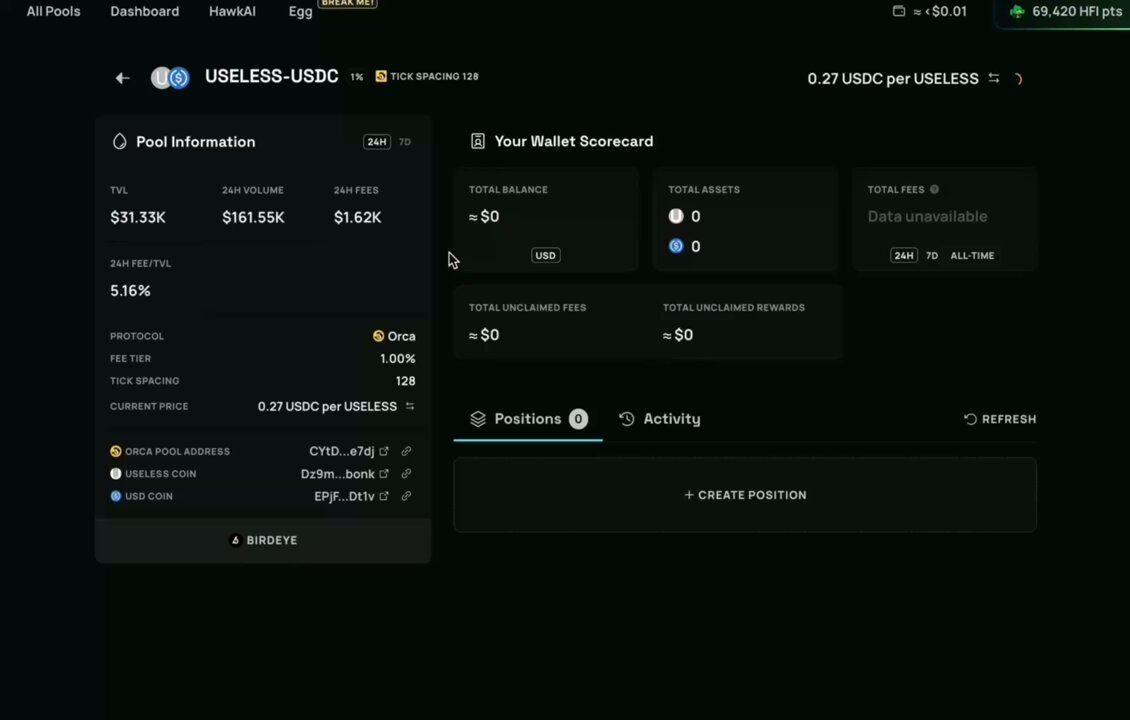
Task: Copy the Useless Coin address link
Action: (x=406, y=474)
